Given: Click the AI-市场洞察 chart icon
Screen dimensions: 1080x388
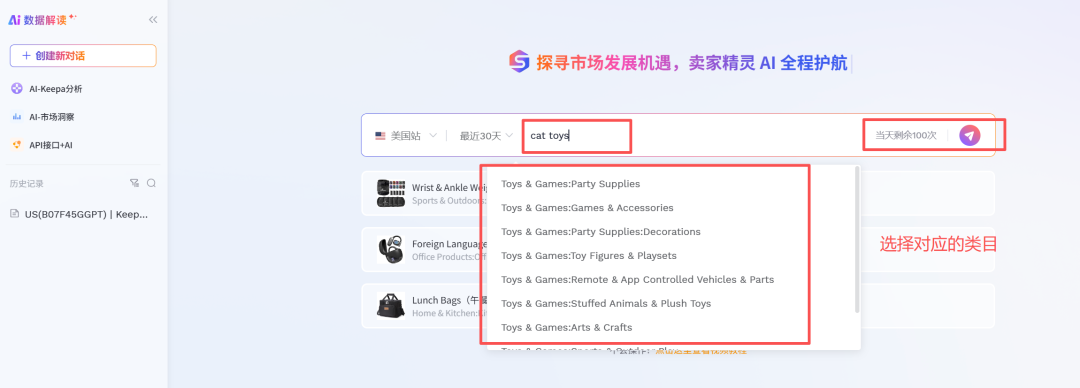Looking at the screenshot, I should 17,117.
